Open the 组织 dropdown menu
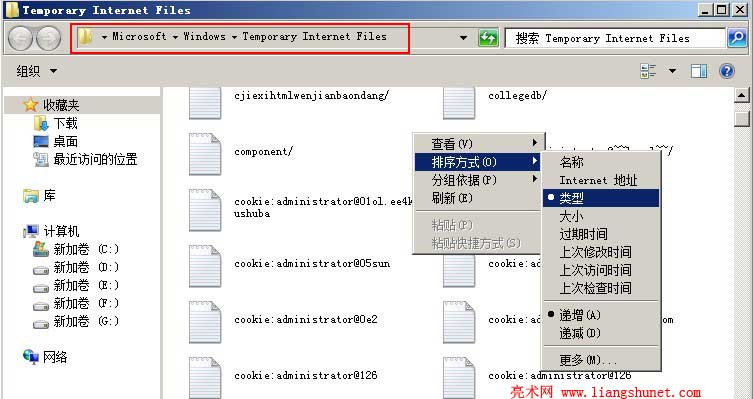 click(37, 72)
